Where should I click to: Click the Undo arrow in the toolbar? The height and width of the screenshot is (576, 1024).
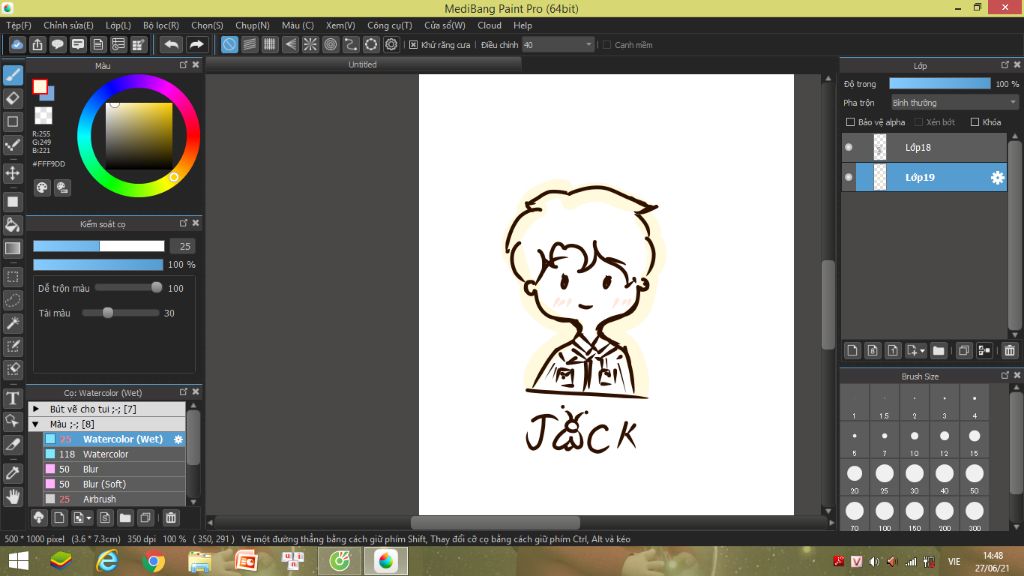click(x=171, y=44)
